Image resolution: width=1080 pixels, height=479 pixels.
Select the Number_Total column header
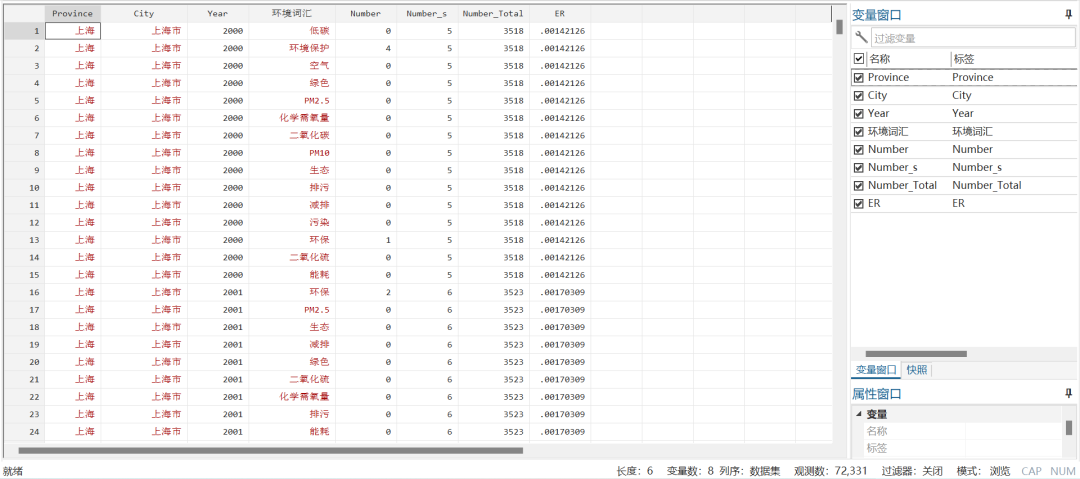tap(493, 13)
